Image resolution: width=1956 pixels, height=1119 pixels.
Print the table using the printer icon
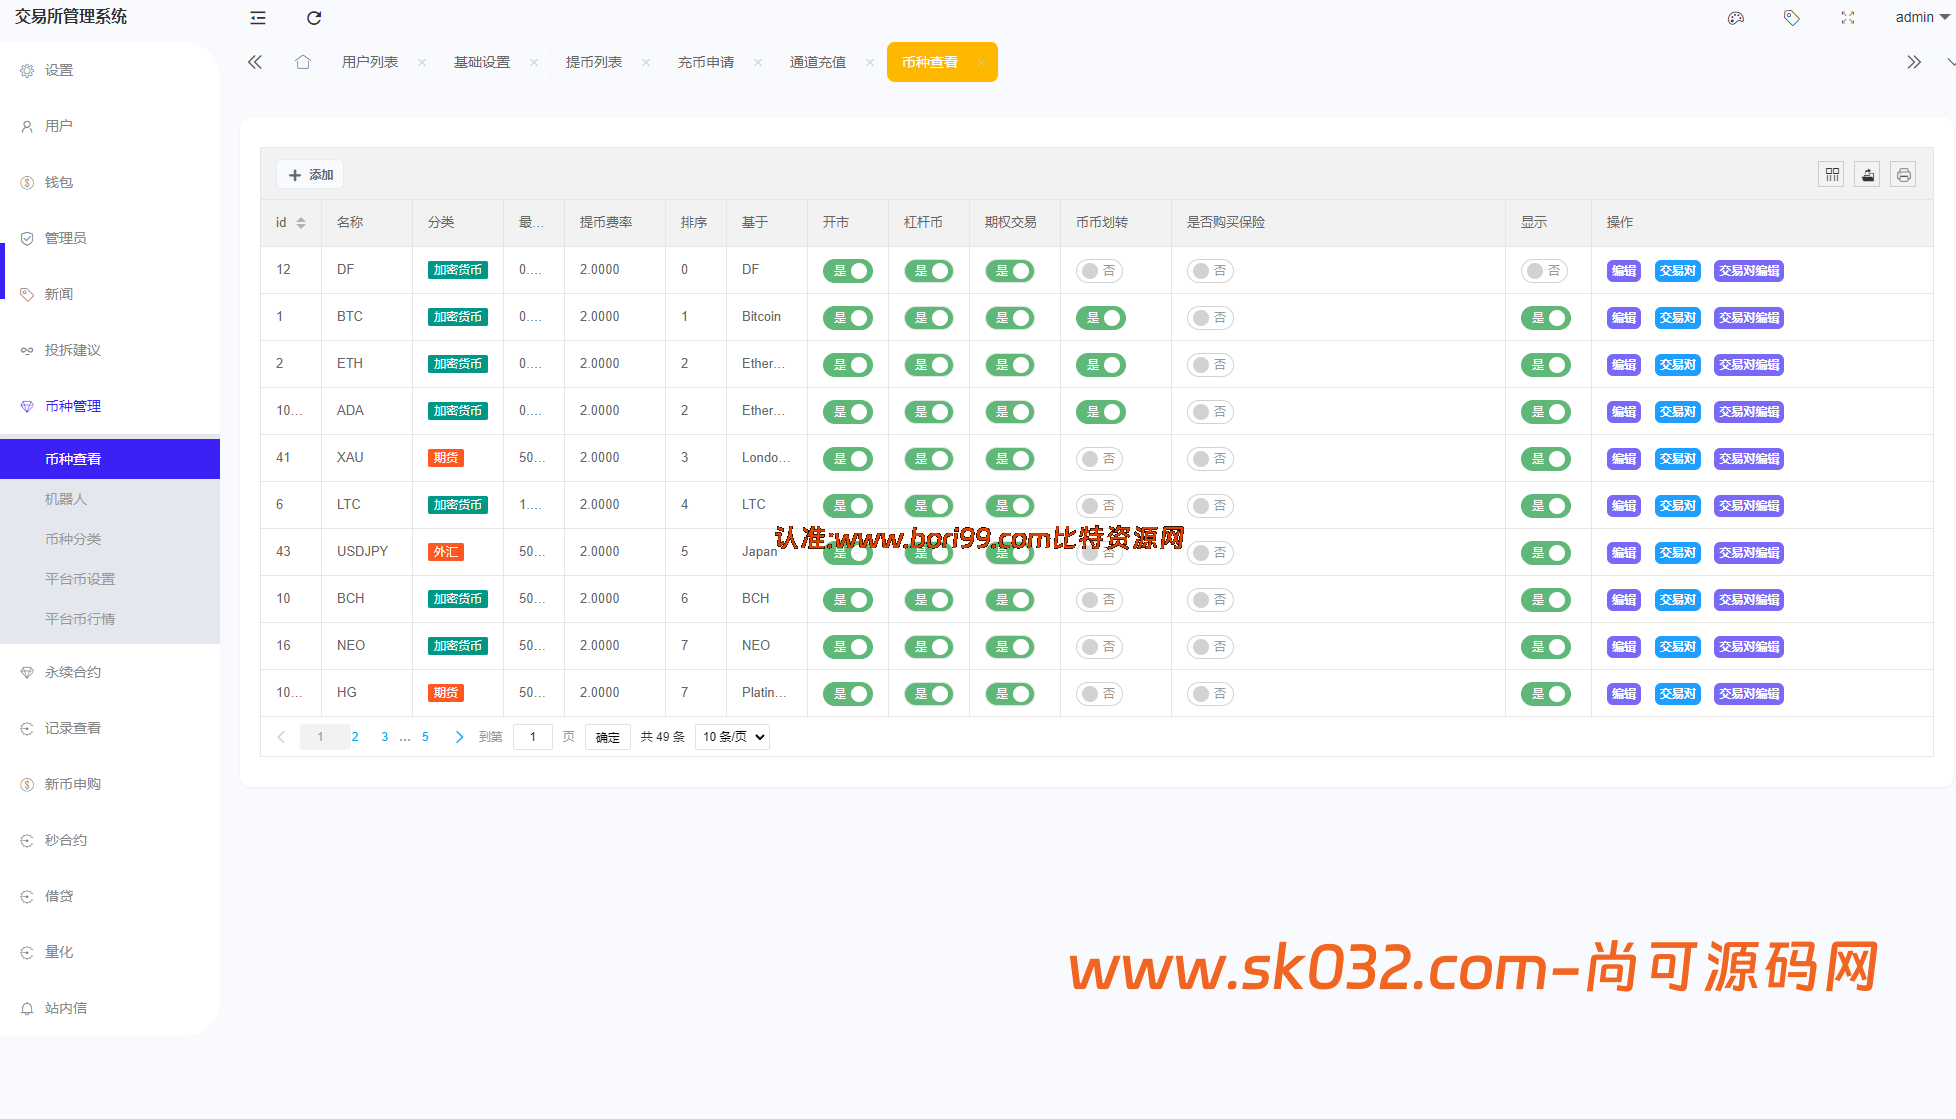1903,173
